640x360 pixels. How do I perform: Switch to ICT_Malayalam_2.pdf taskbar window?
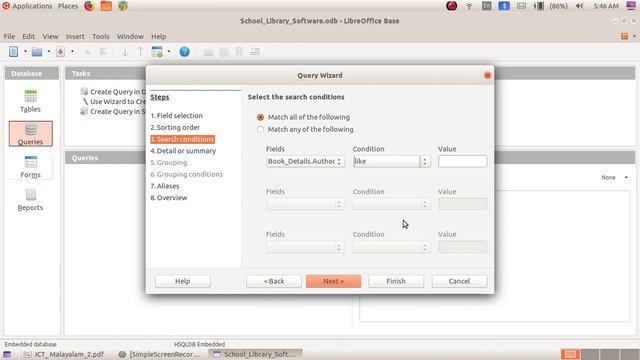pos(64,354)
